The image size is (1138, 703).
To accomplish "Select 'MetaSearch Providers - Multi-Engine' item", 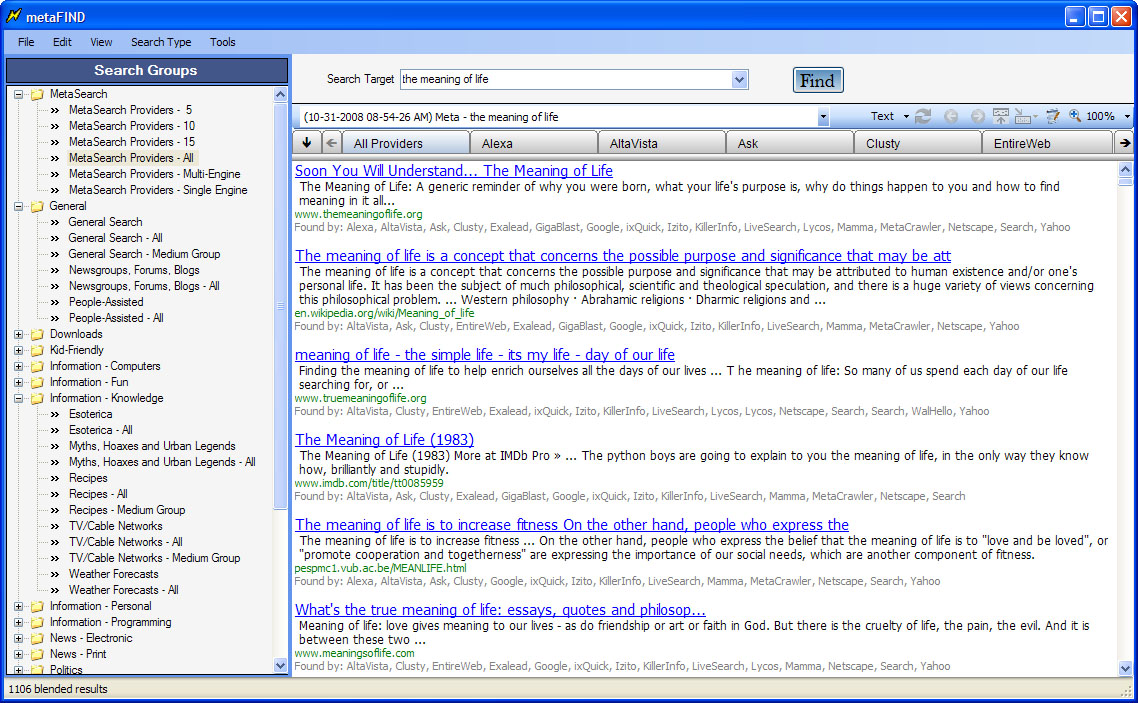I will pos(155,174).
